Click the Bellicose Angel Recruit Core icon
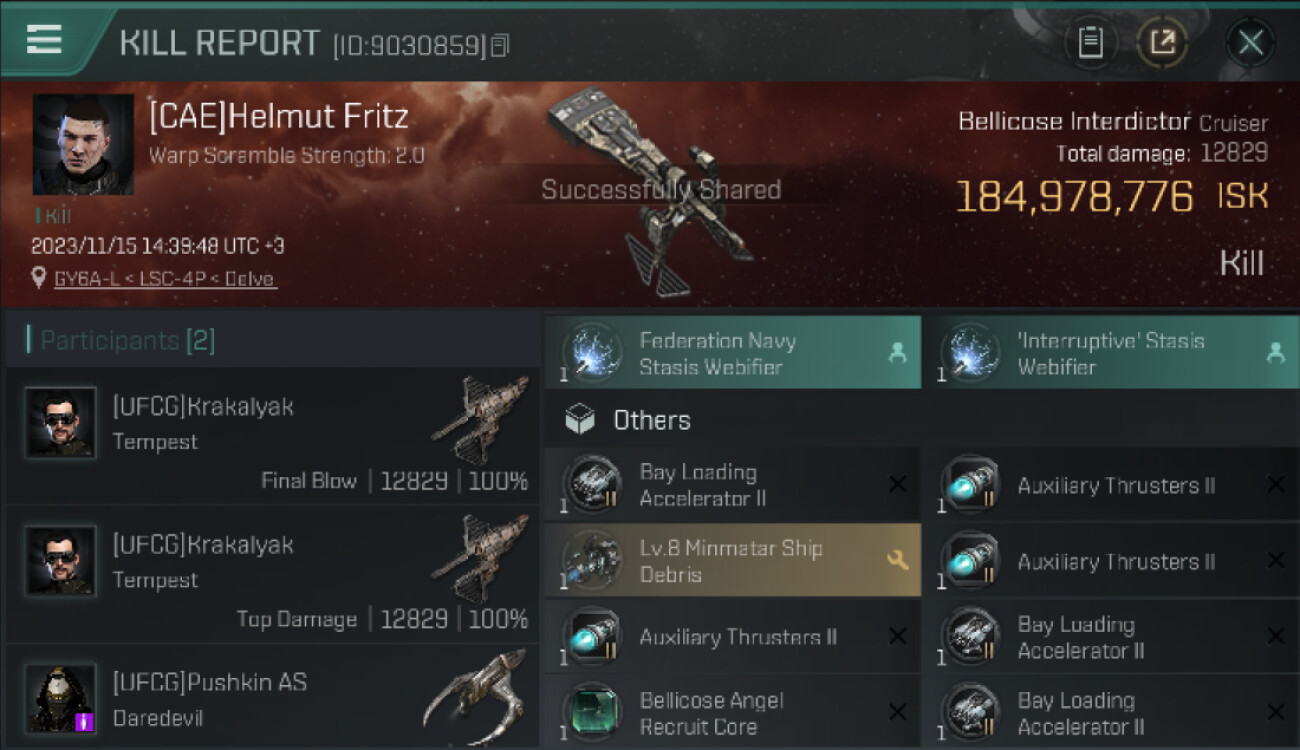This screenshot has height=750, width=1300. point(593,713)
